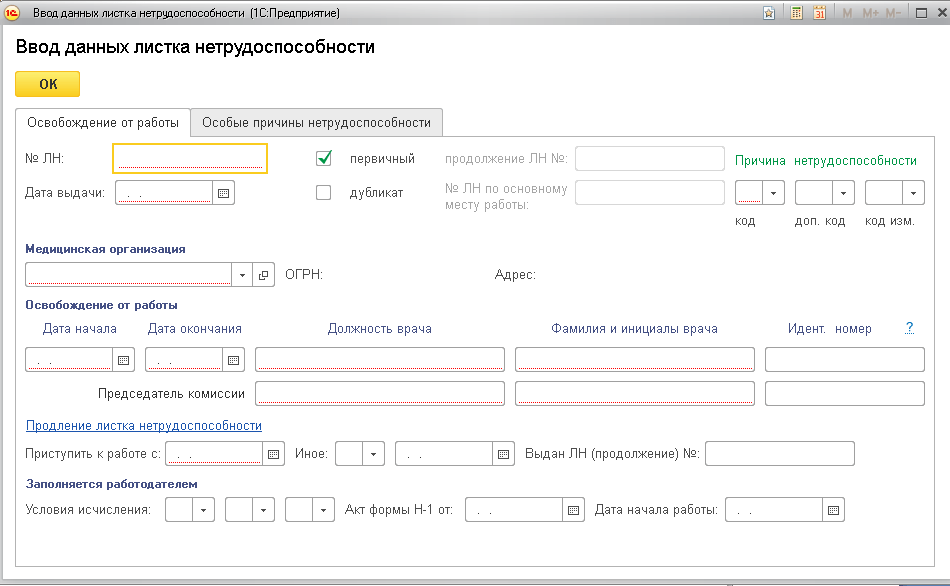The height and width of the screenshot is (586, 950).
Task: Switch to Особые причины нетрудоспособности tab
Action: 316,123
